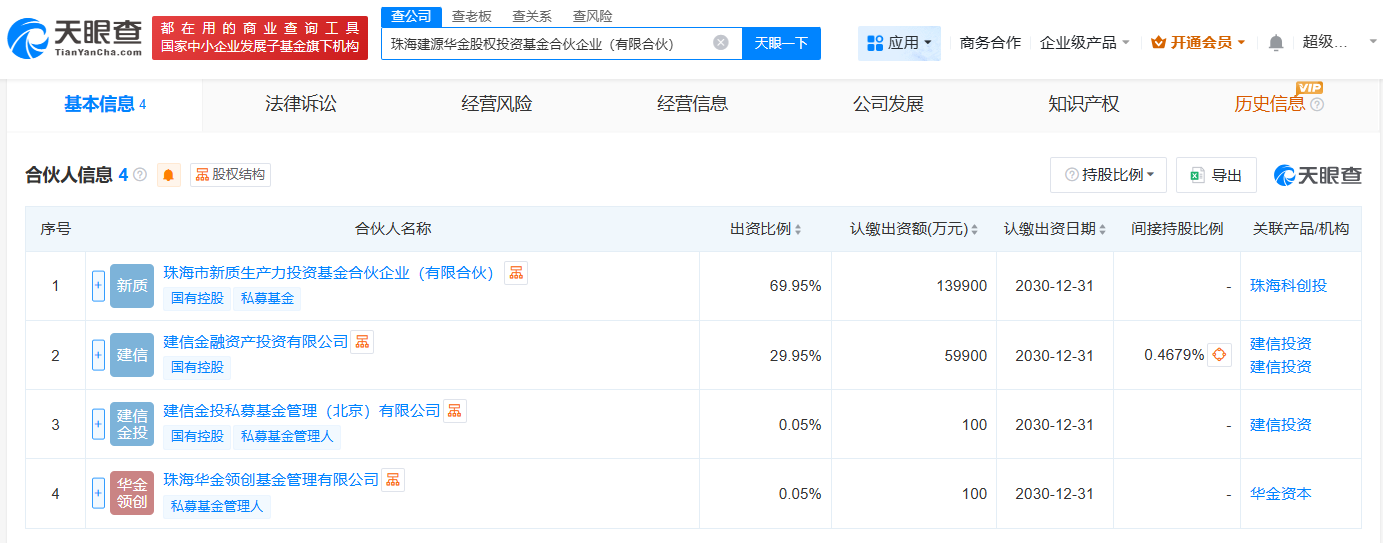Open the 应用 dropdown menu
Viewport: 1383px width, 543px height.
coord(899,43)
